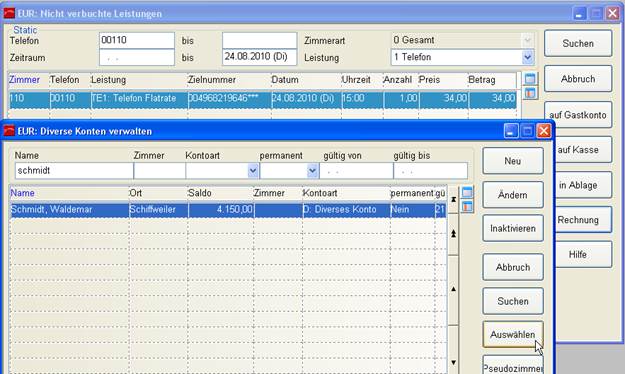
Task: Click the Uhrzeit cell 15:00
Action: (x=362, y=98)
